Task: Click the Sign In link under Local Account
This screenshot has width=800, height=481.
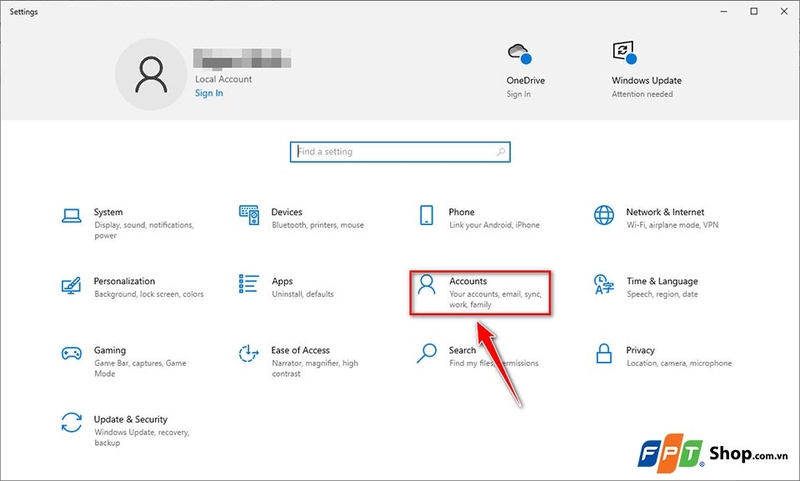Action: coord(209,94)
